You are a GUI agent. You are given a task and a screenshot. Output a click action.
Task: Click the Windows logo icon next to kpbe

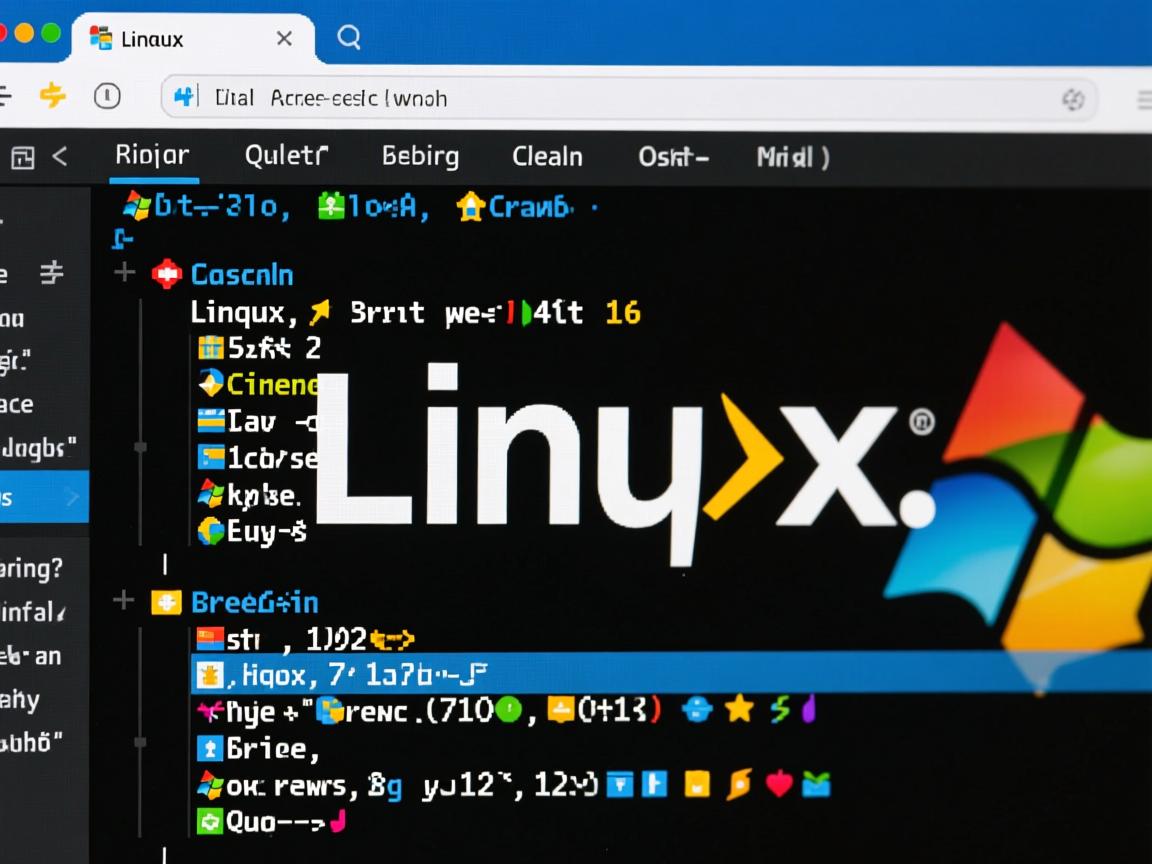(210, 495)
